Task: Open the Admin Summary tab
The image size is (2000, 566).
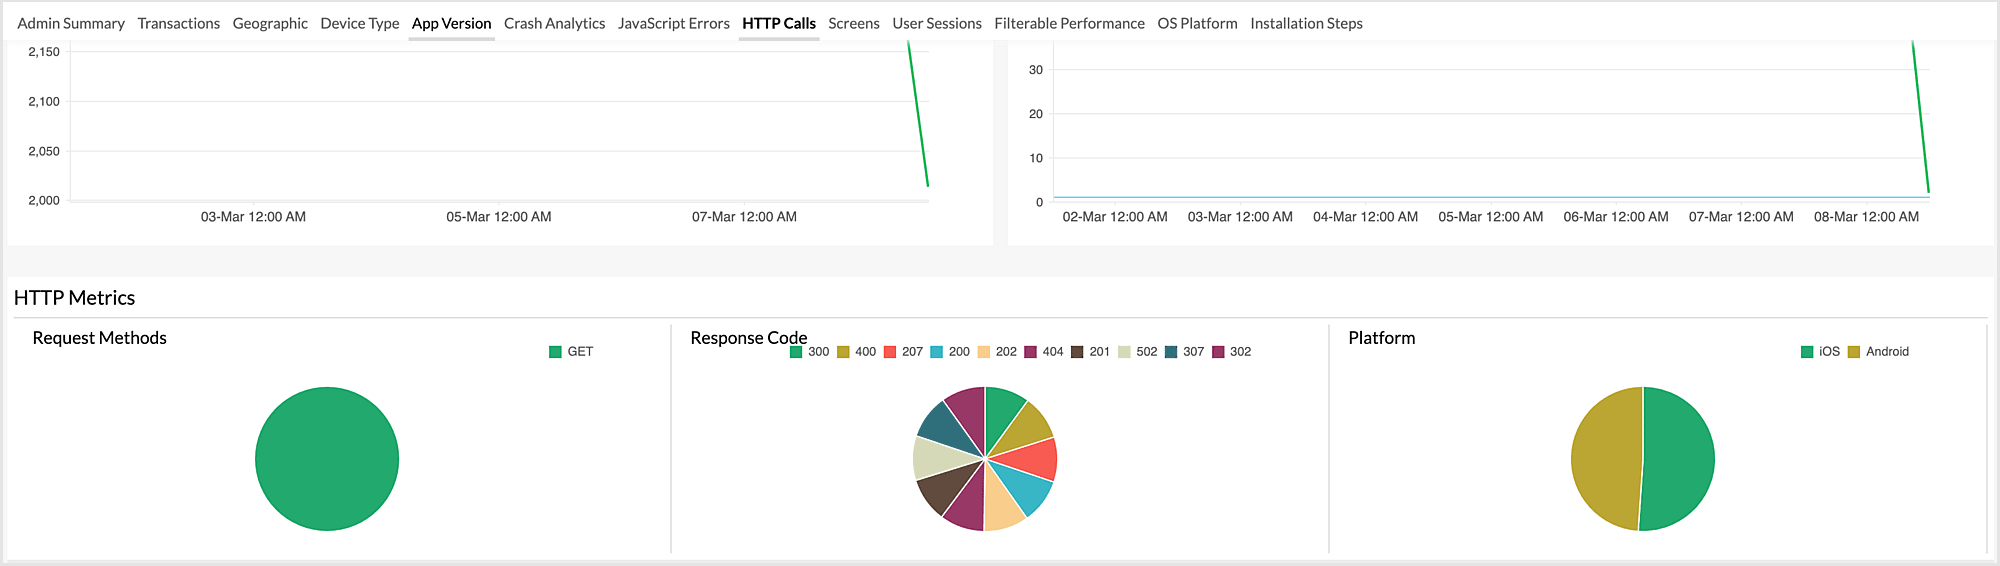Action: [71, 23]
